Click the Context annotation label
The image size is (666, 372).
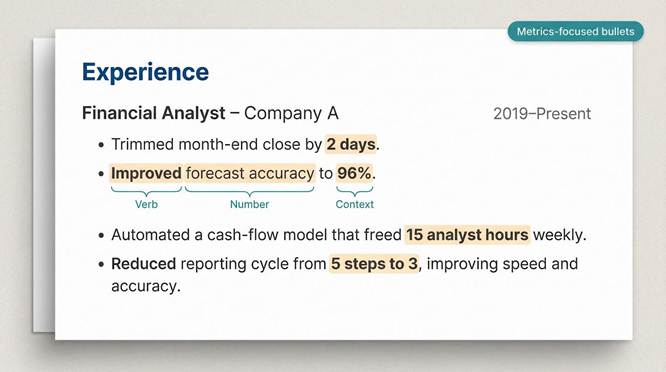coord(355,204)
